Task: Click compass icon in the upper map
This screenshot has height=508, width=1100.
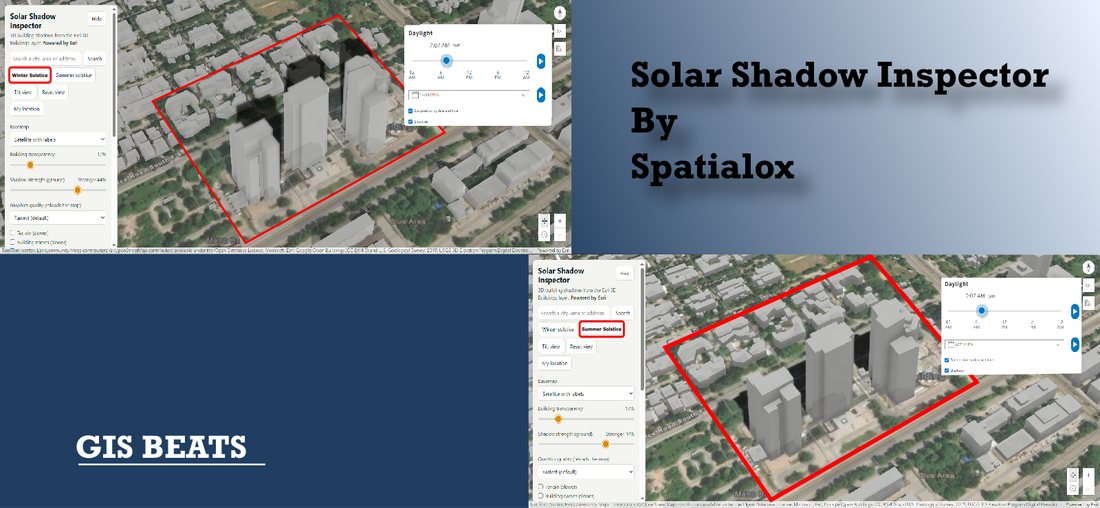Action: (560, 13)
